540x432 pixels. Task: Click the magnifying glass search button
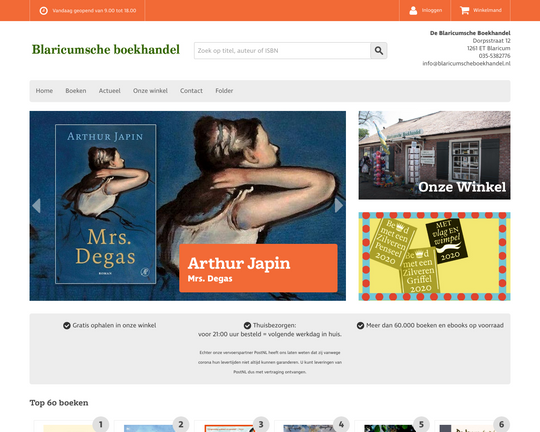tap(379, 51)
